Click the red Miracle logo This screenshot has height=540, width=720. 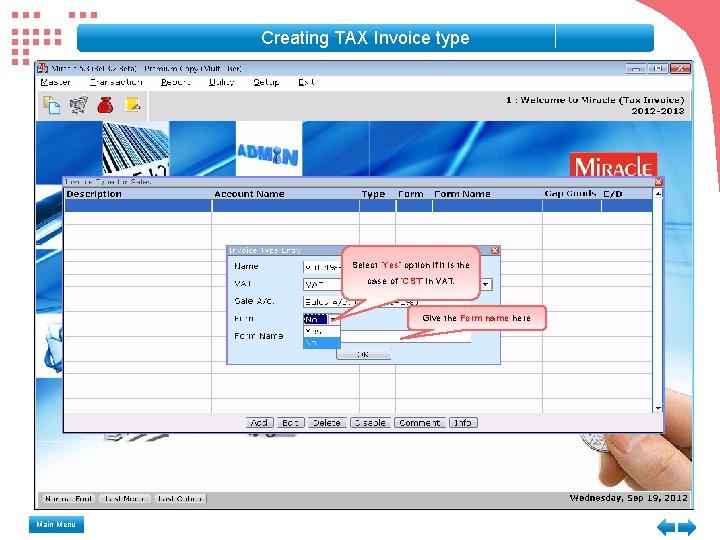pyautogui.click(x=613, y=165)
